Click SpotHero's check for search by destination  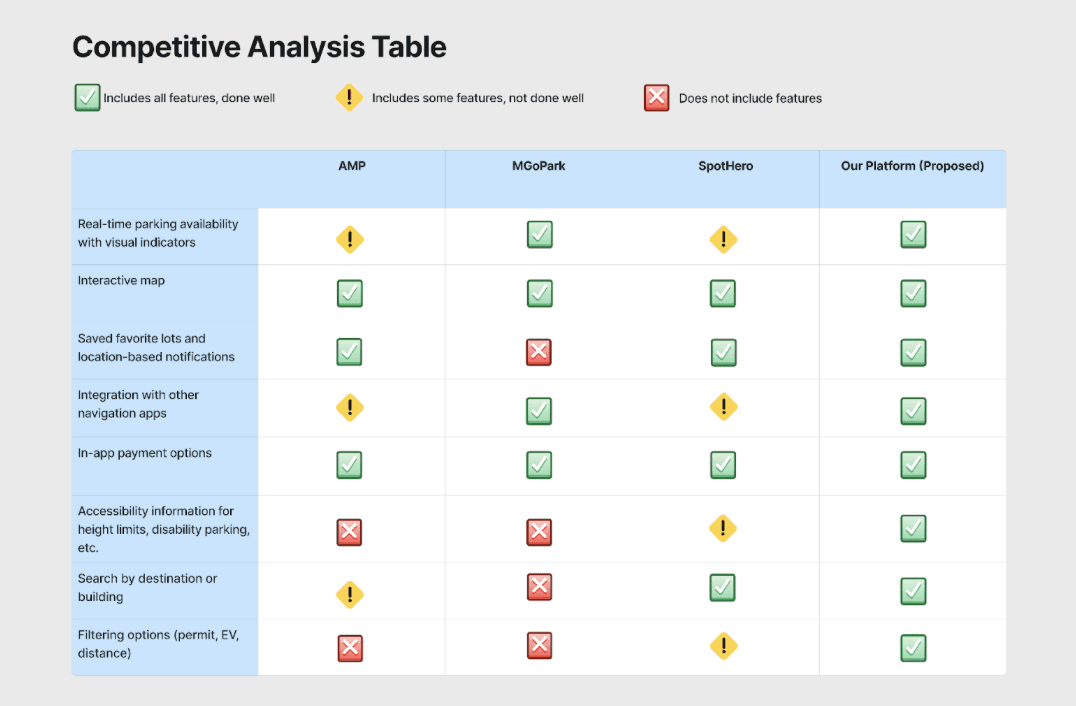pyautogui.click(x=723, y=587)
